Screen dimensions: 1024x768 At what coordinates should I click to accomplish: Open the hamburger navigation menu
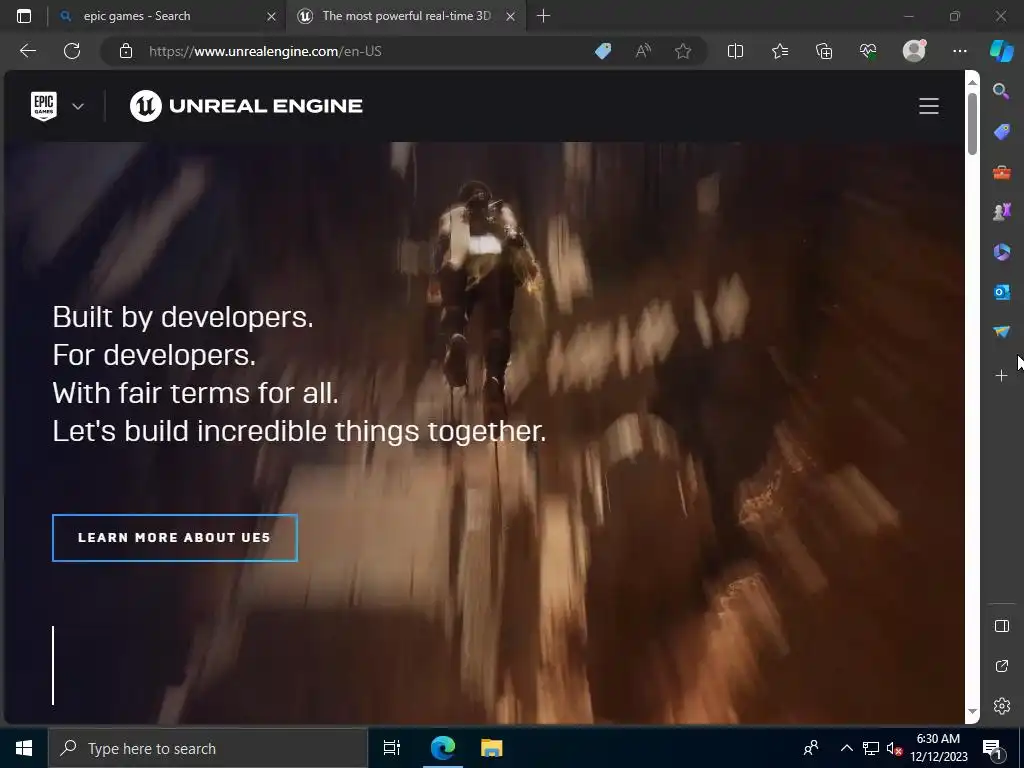[x=929, y=106]
